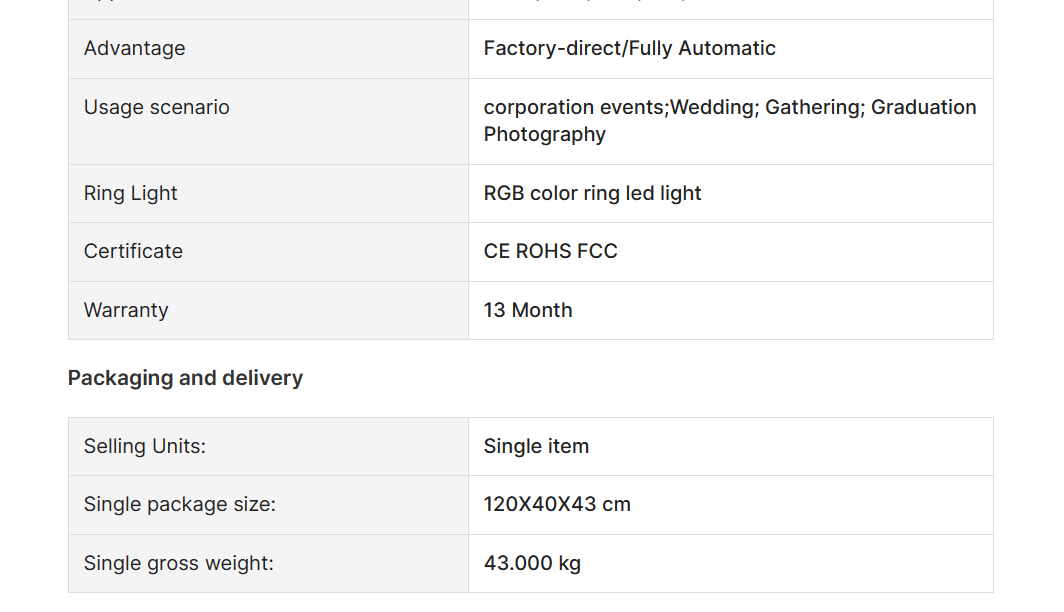
Task: Click the Advantage attribute label
Action: click(x=134, y=48)
